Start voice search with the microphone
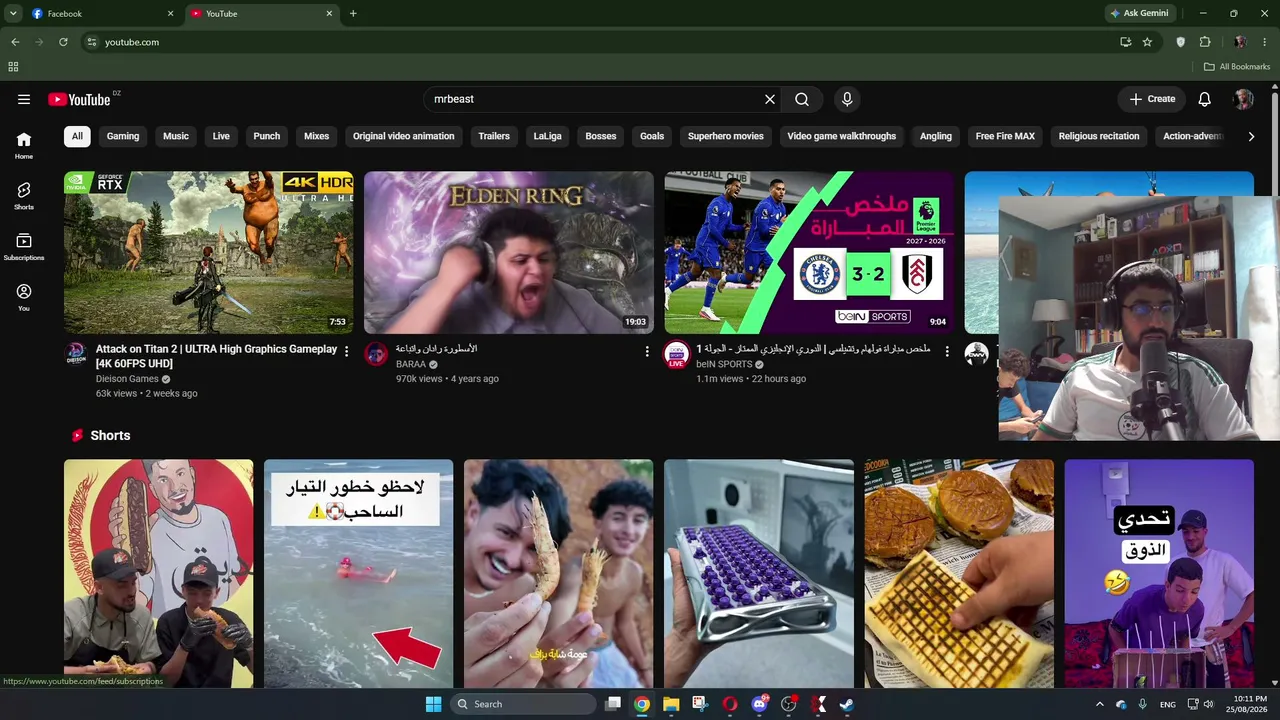This screenshot has height=720, width=1280. point(847,99)
